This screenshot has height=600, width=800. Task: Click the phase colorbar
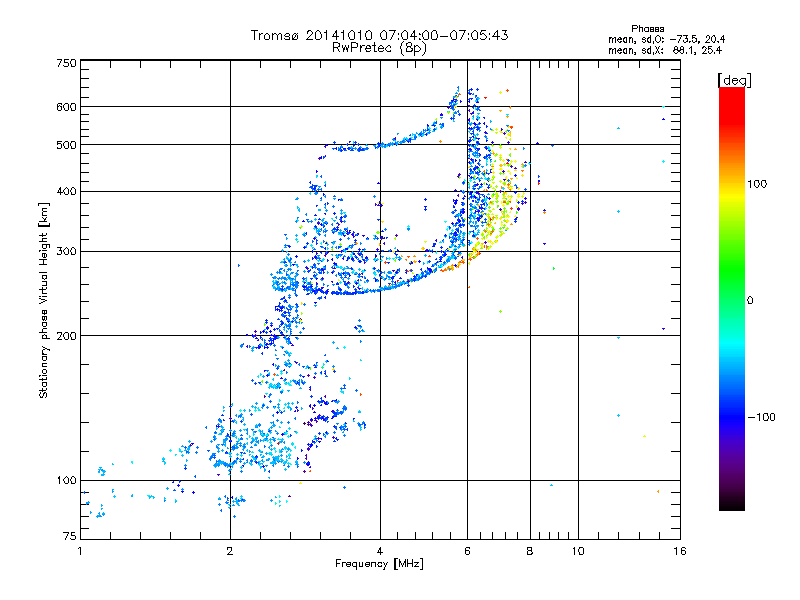pyautogui.click(x=732, y=299)
